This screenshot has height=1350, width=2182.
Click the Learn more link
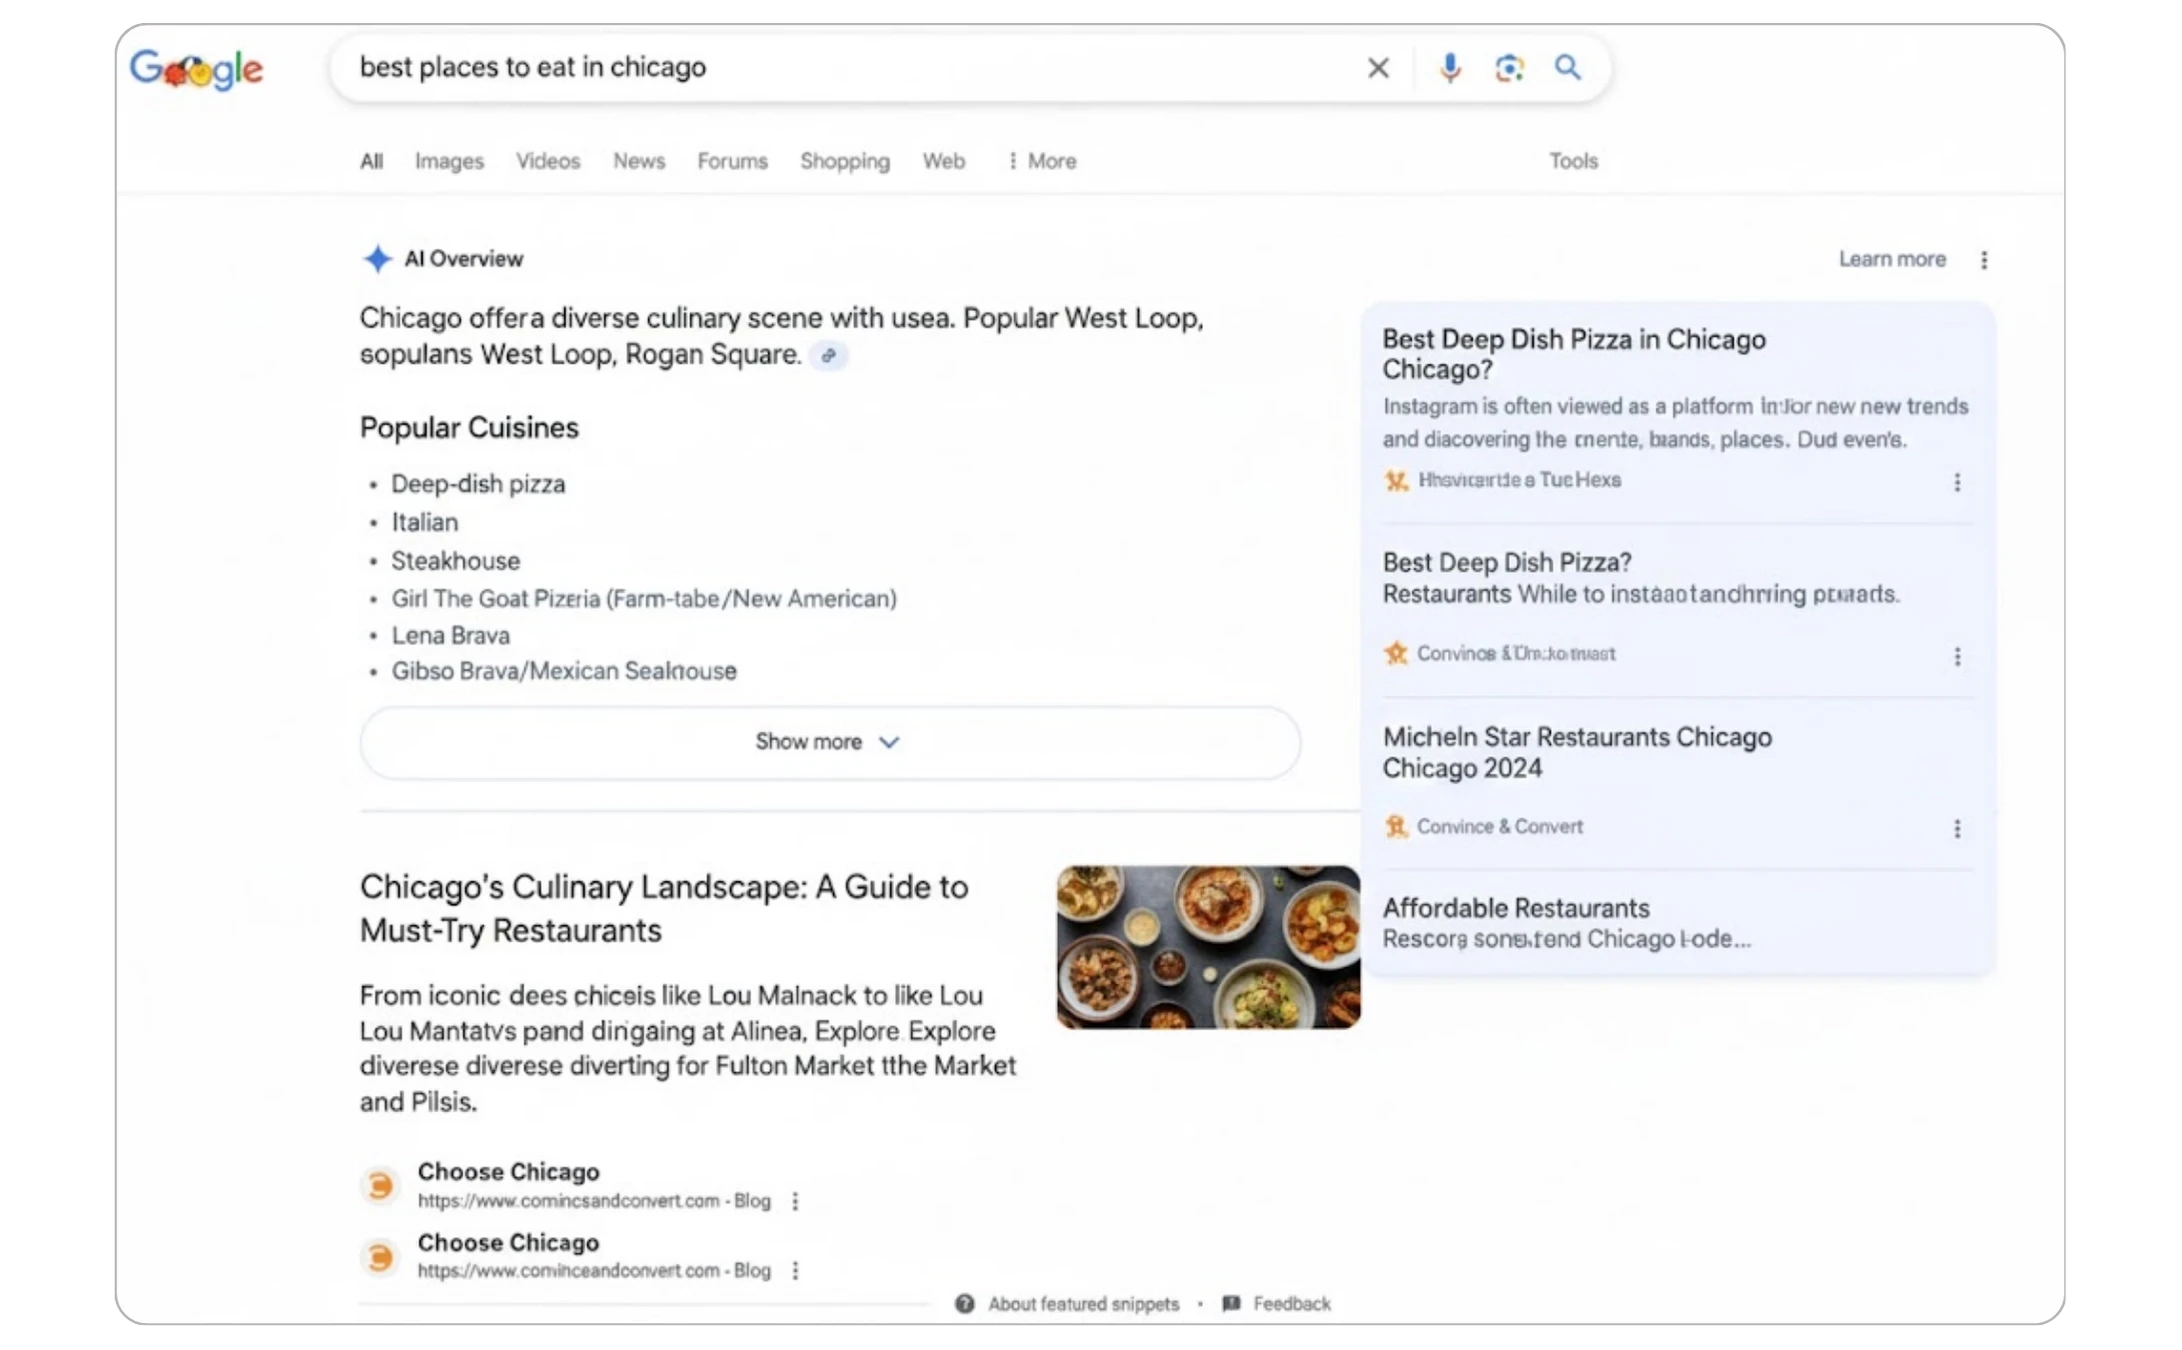coord(1892,260)
